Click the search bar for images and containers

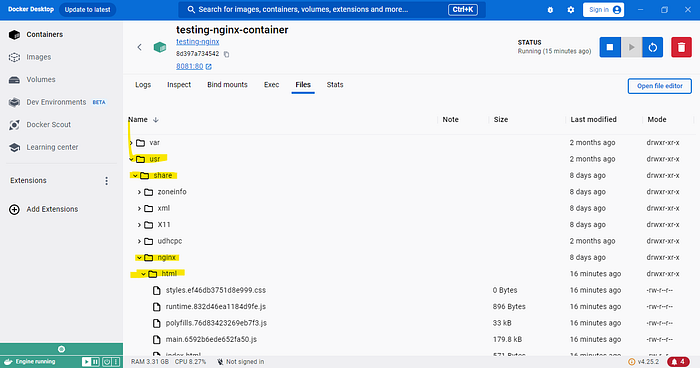[331, 9]
